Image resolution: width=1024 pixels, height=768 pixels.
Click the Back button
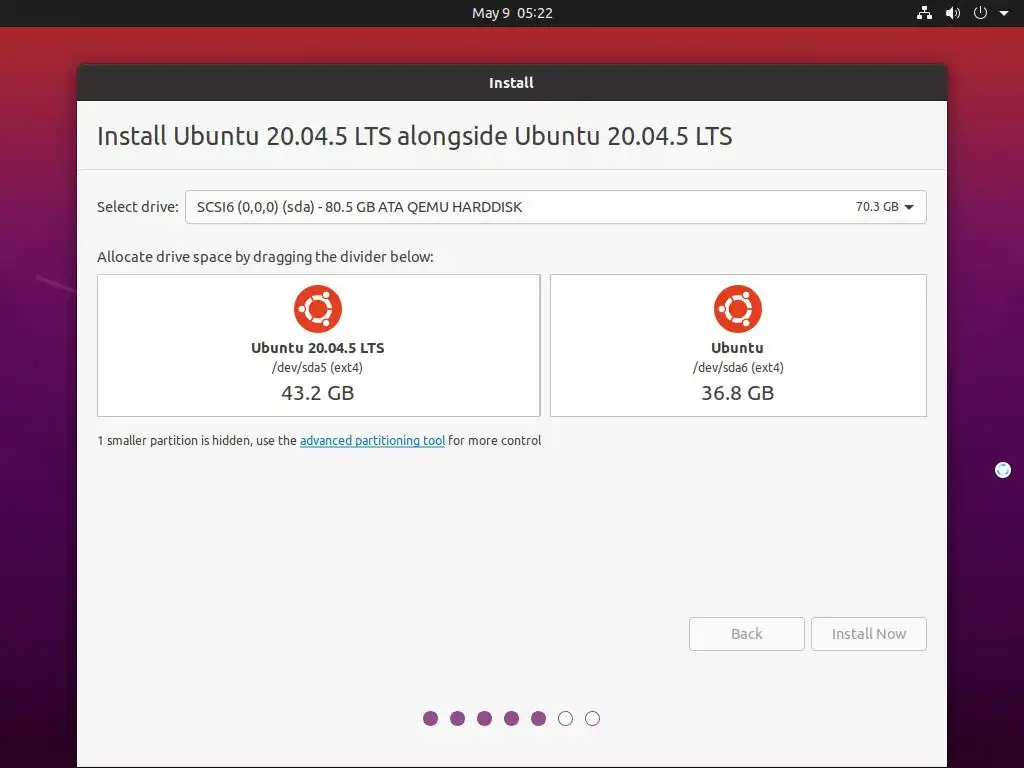click(x=746, y=634)
